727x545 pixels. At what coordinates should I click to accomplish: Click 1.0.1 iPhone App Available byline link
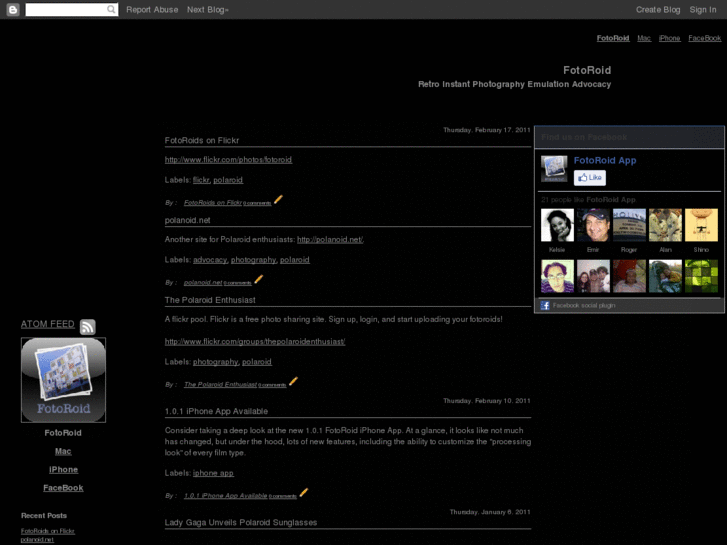click(226, 496)
